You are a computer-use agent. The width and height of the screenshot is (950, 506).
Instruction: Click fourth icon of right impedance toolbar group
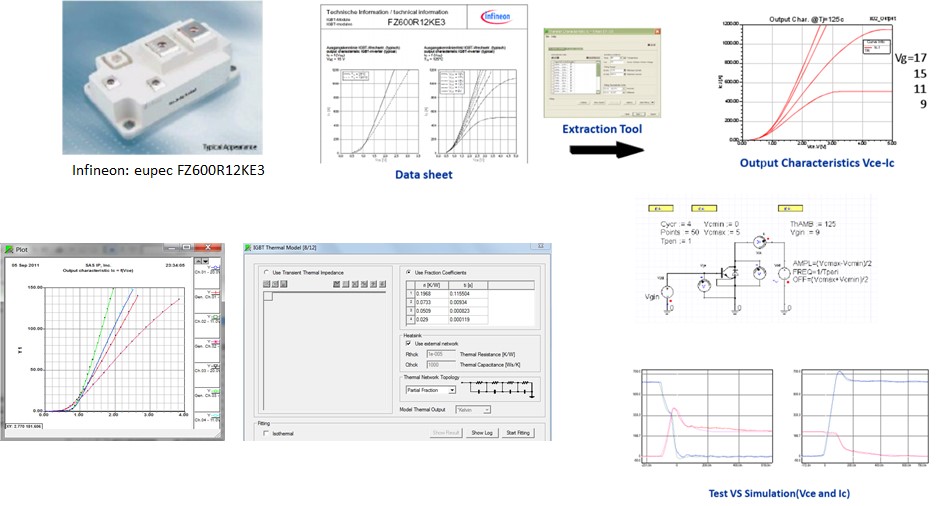364,284
